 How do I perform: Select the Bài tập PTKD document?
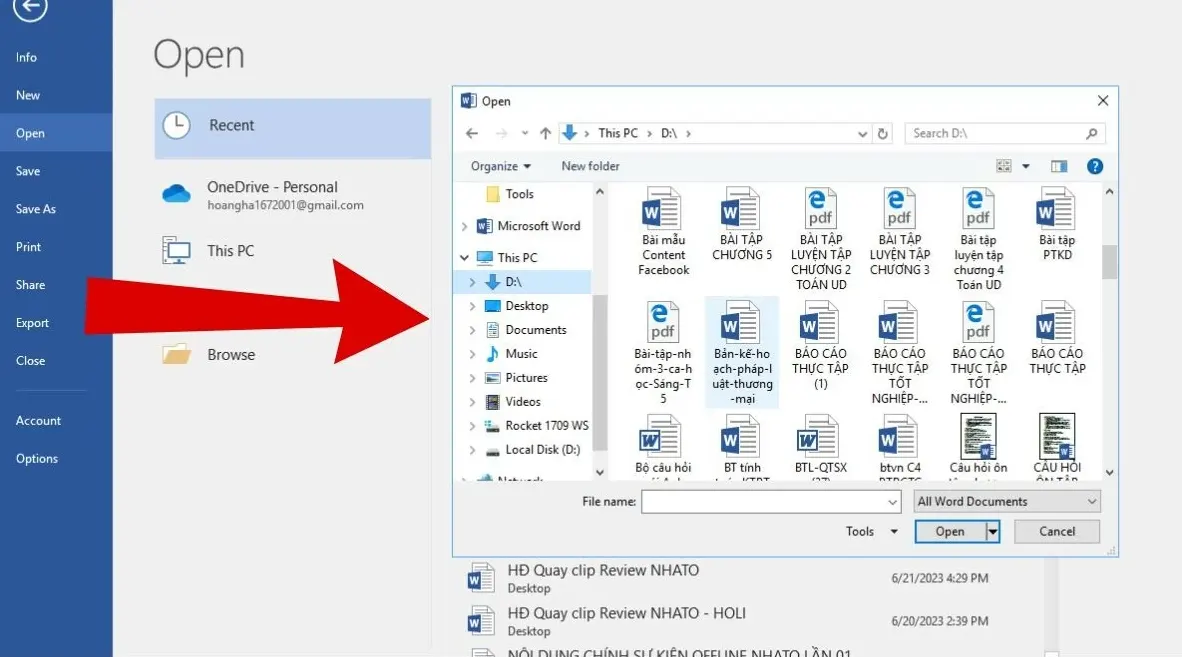pyautogui.click(x=1057, y=225)
